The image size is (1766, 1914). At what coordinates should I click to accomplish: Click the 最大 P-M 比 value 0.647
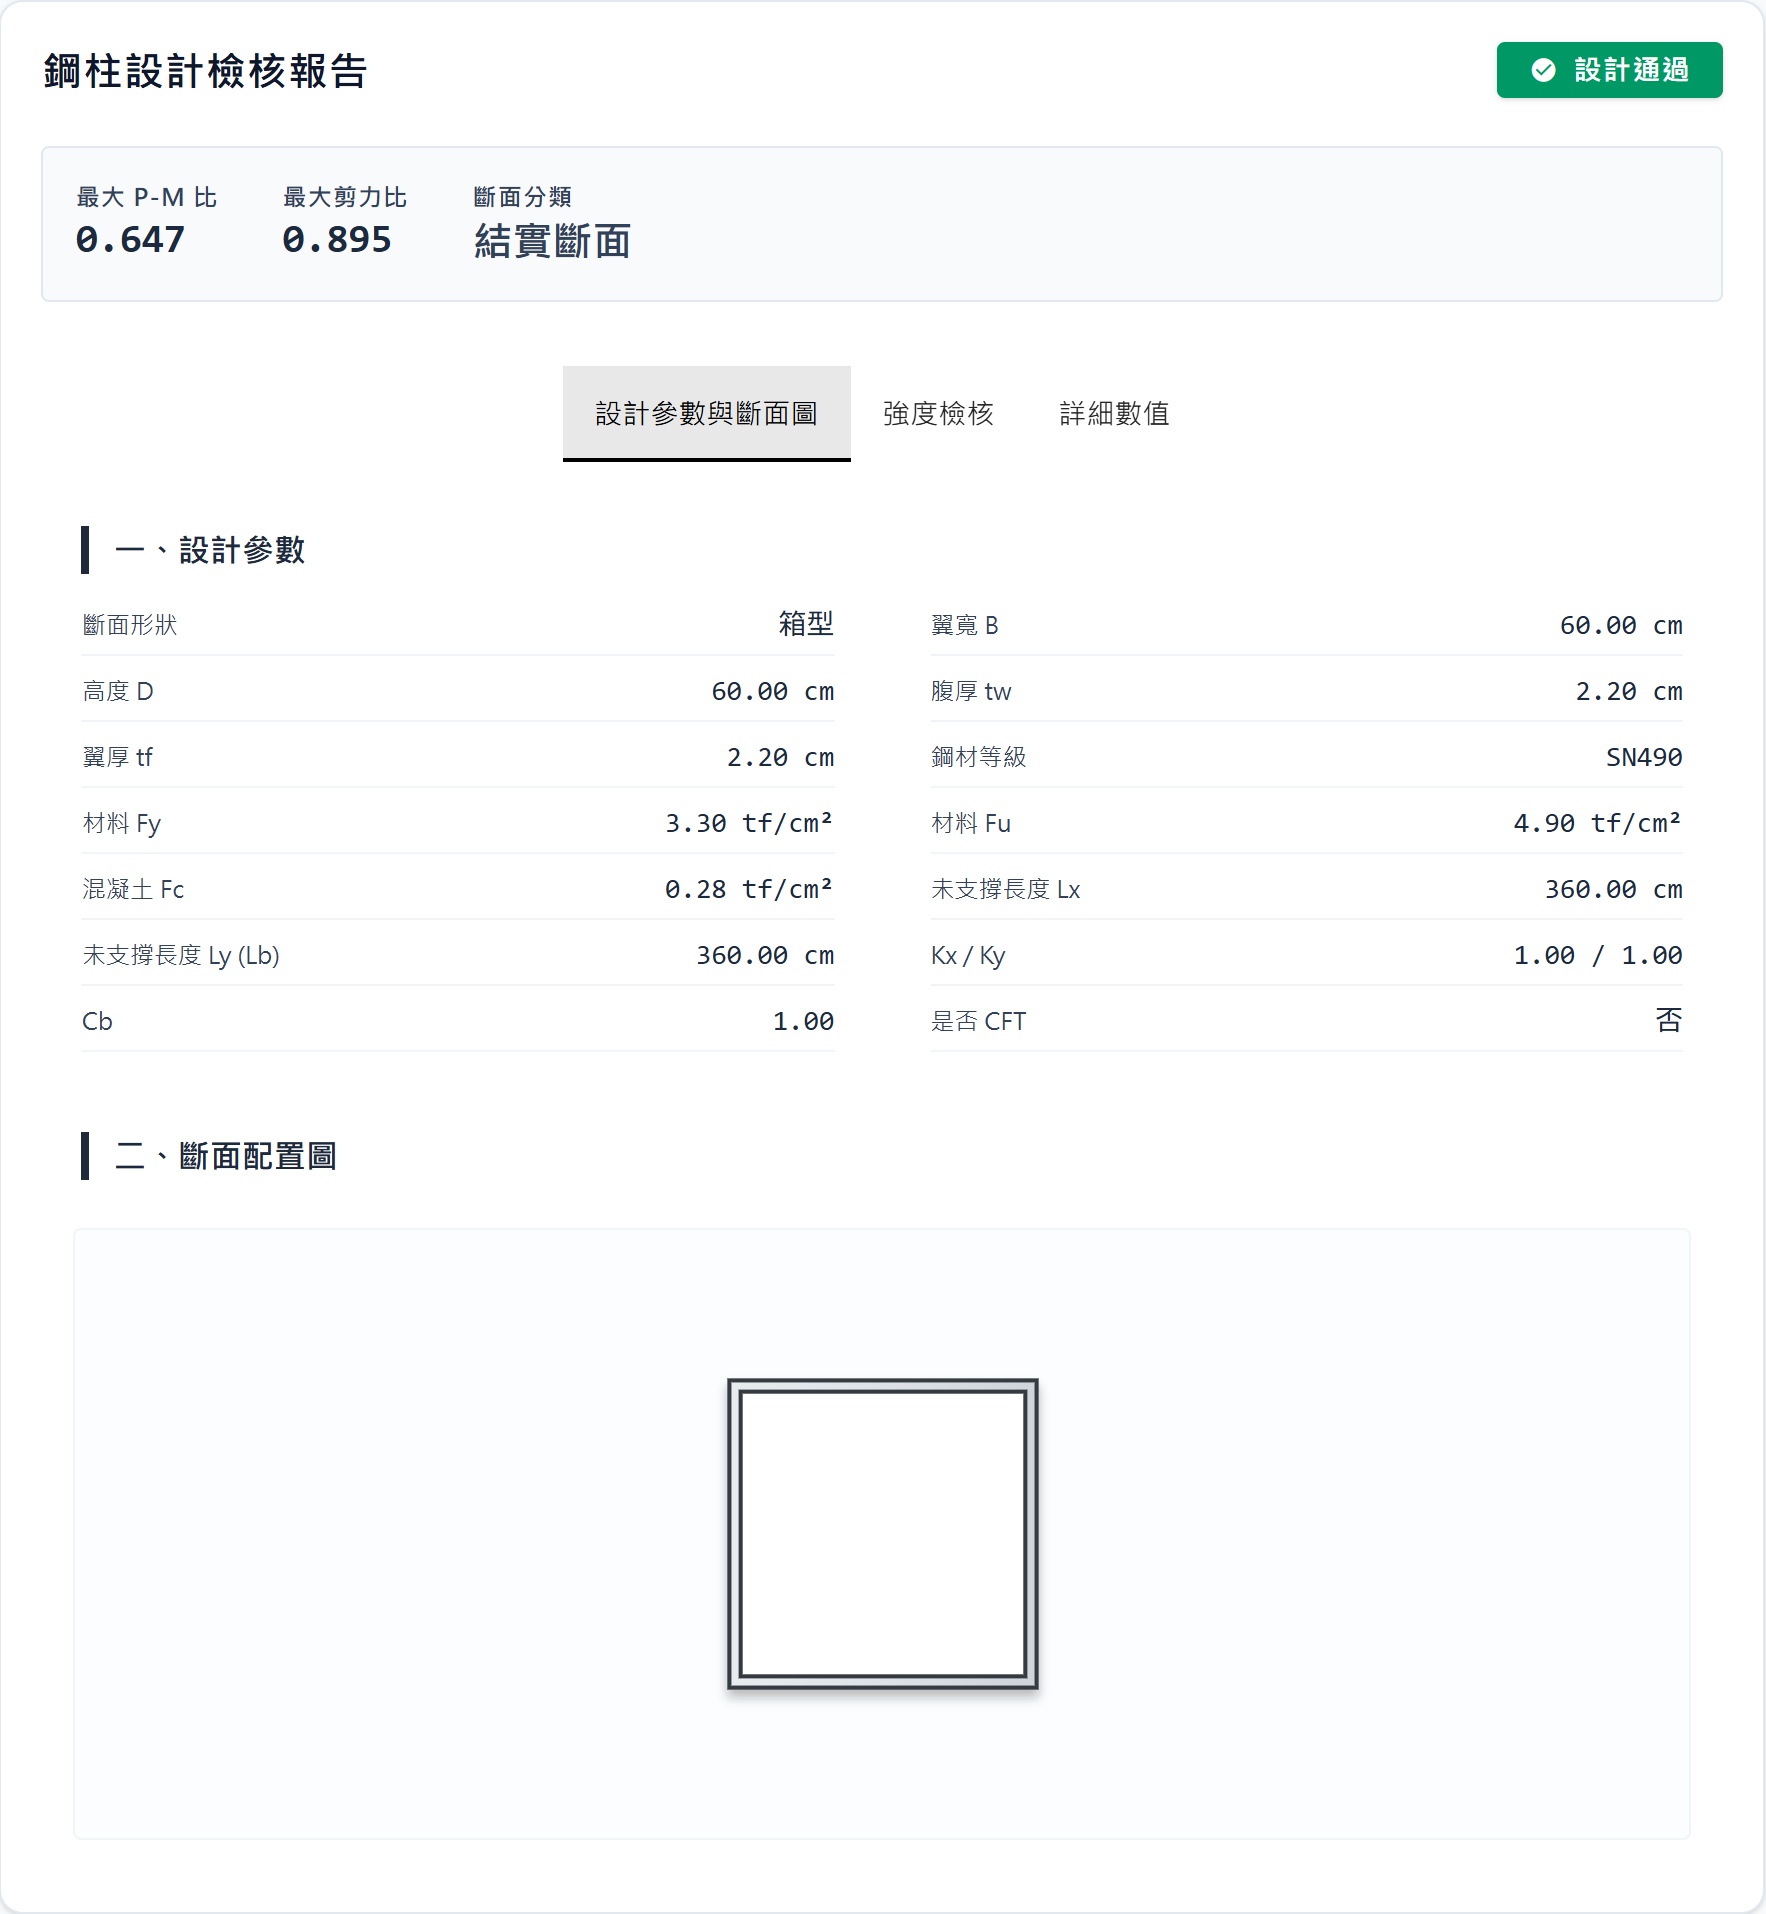coord(130,239)
